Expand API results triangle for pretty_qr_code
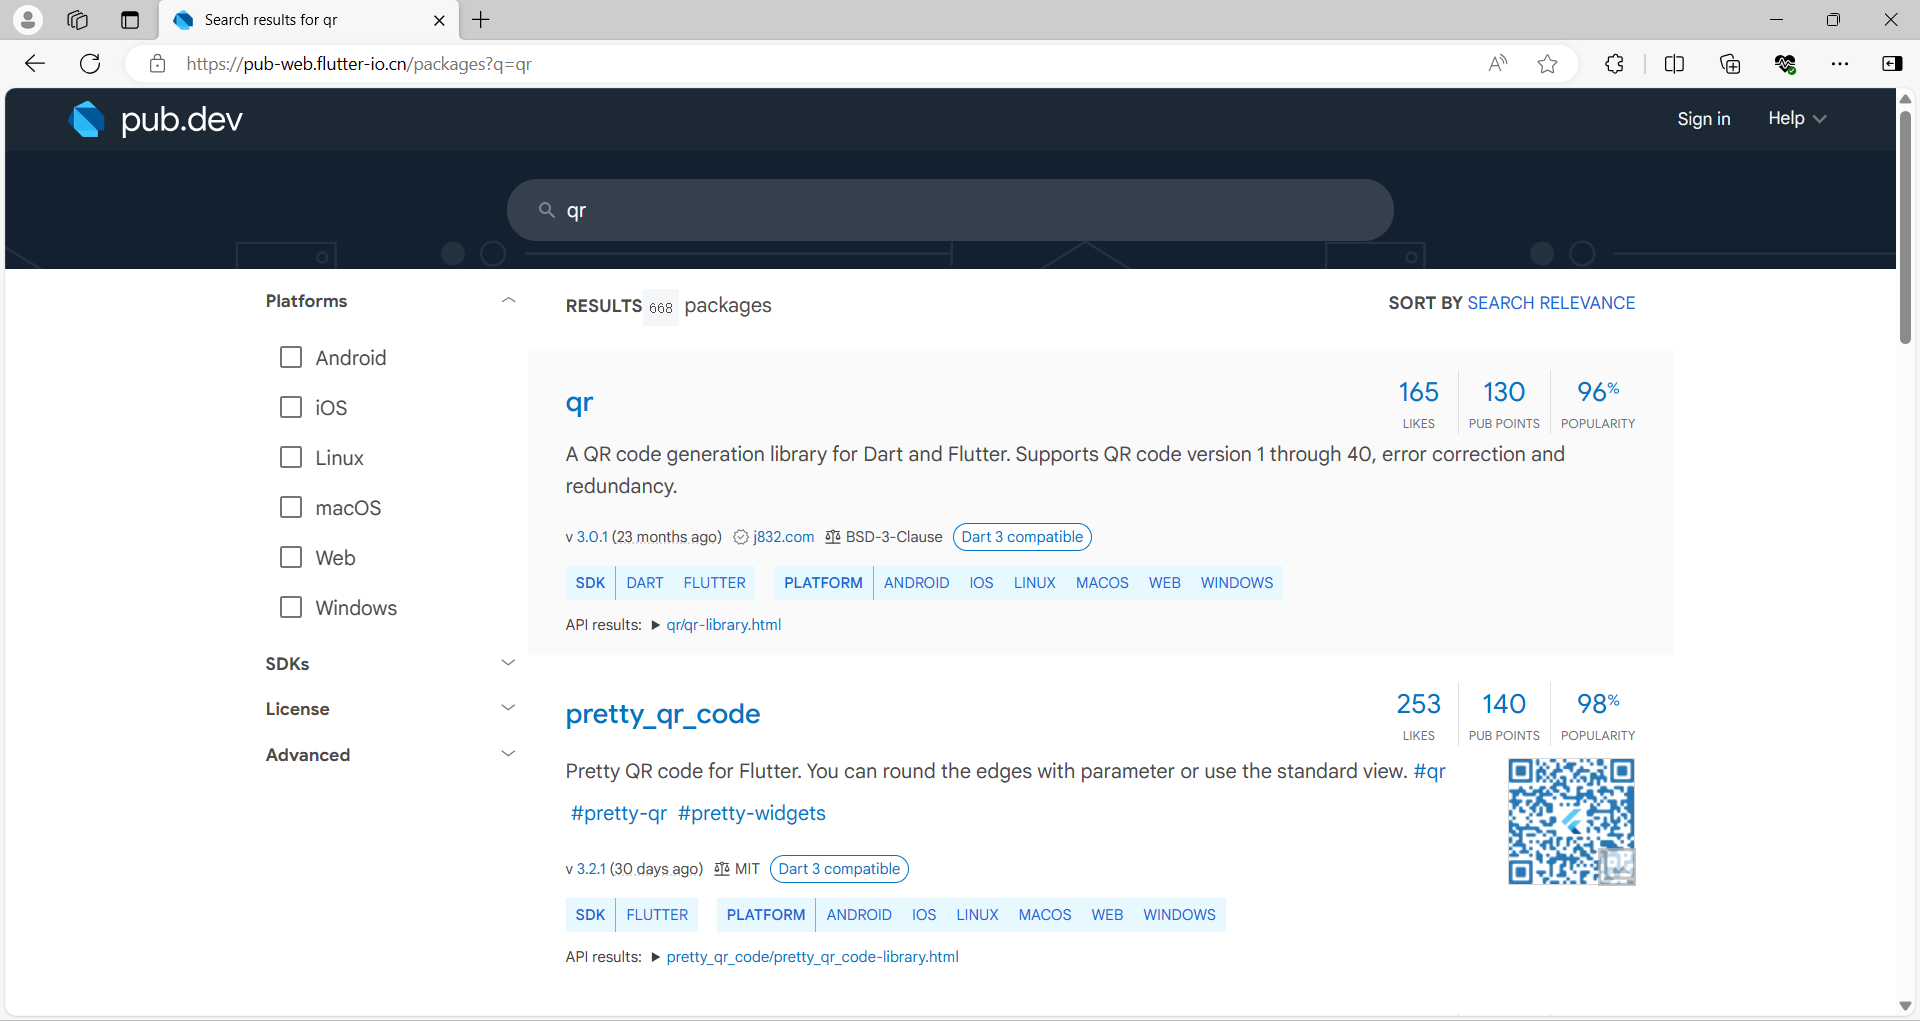Image resolution: width=1920 pixels, height=1021 pixels. click(x=656, y=957)
